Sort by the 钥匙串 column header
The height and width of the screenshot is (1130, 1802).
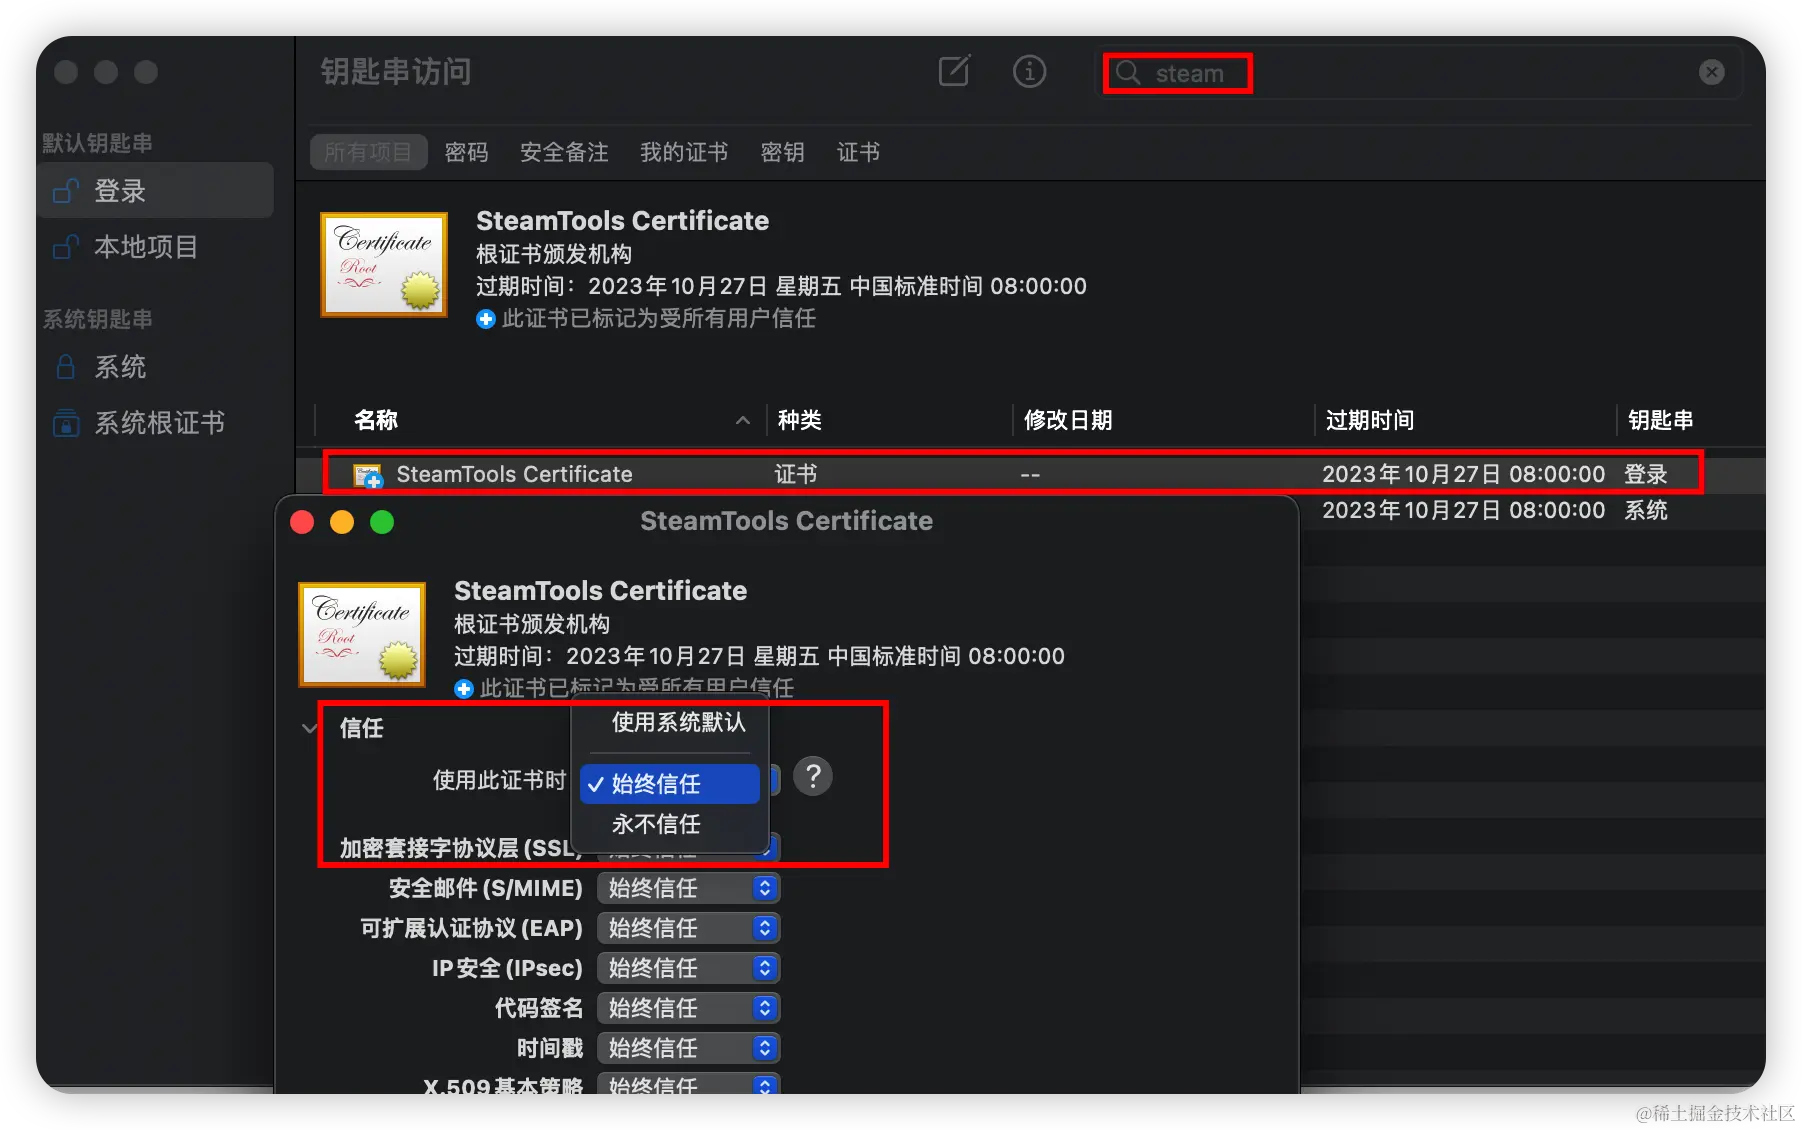[1660, 420]
